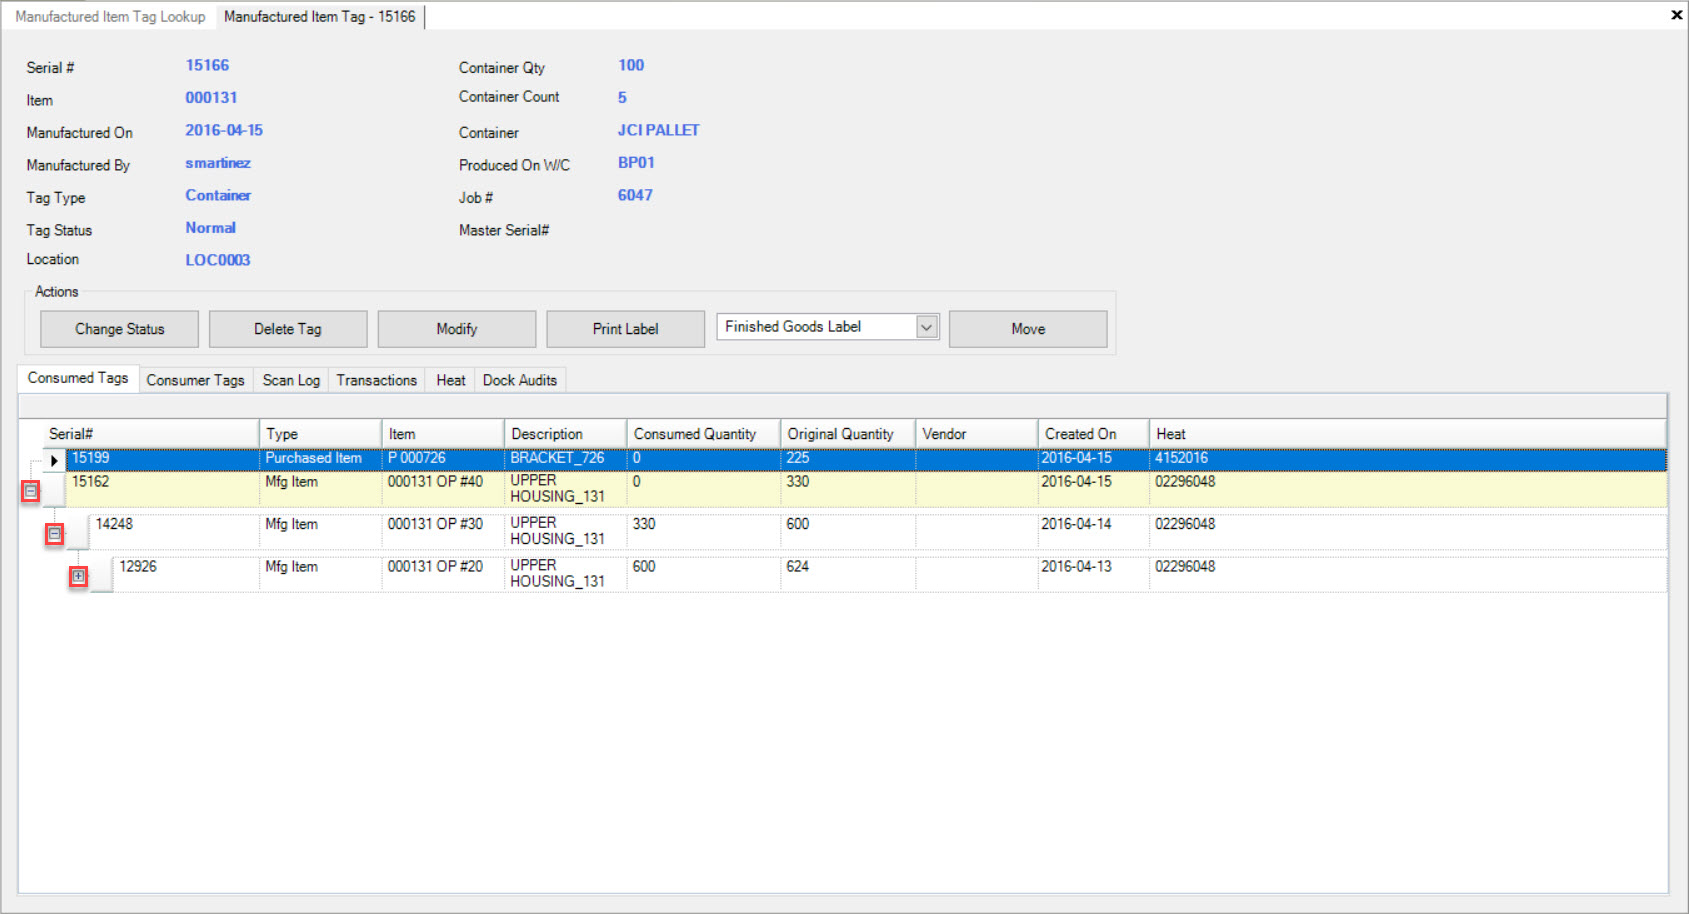The height and width of the screenshot is (914, 1689).
Task: Click the work center value BP01
Action: coord(636,163)
